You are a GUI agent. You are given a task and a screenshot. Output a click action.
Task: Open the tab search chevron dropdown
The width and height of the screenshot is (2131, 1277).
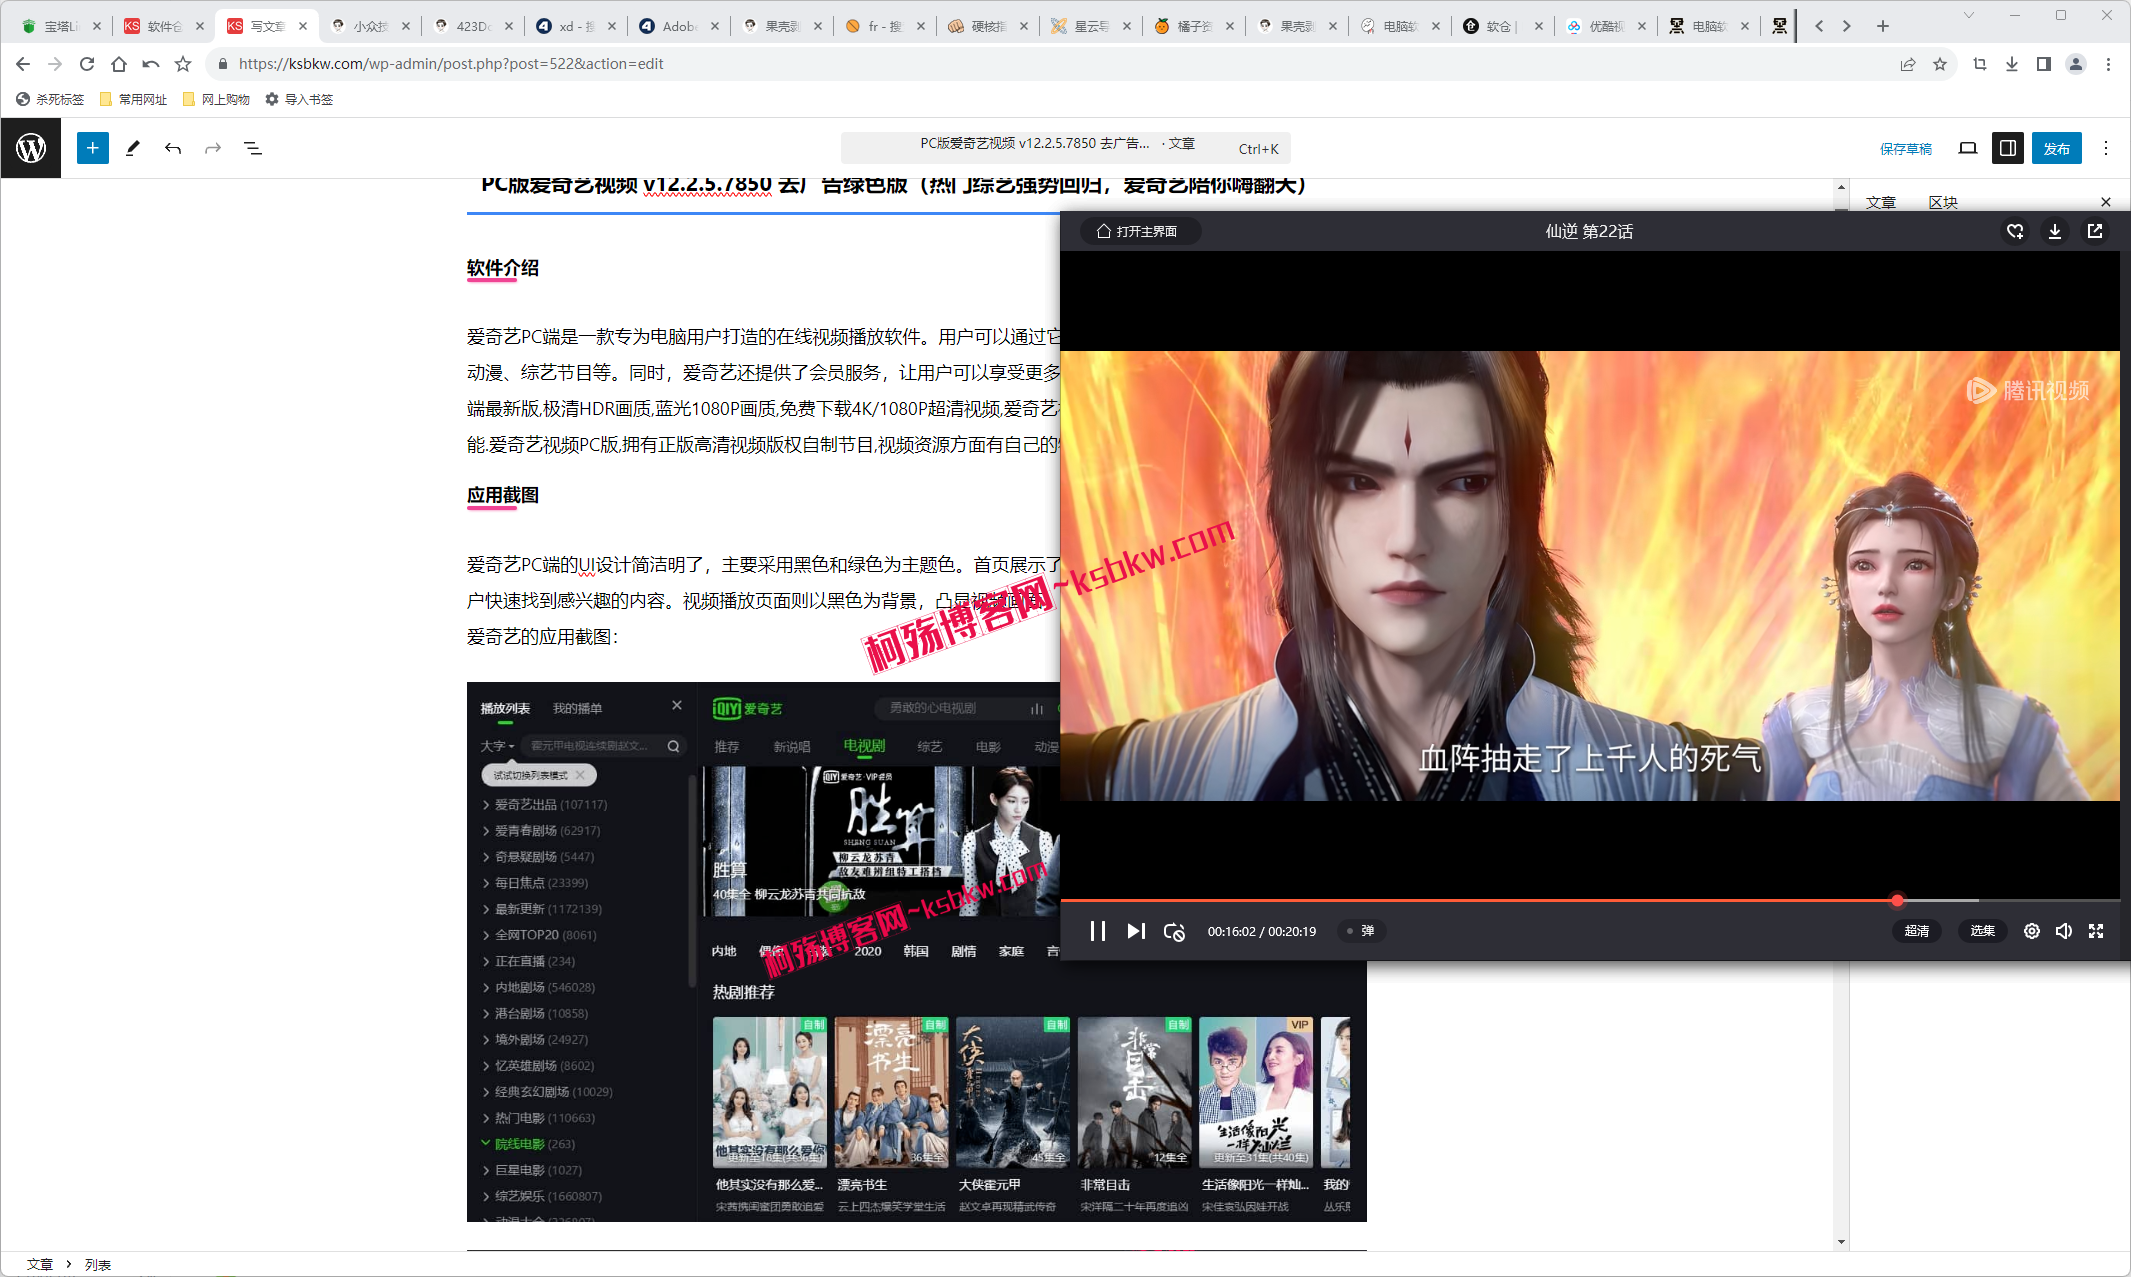click(x=1968, y=15)
